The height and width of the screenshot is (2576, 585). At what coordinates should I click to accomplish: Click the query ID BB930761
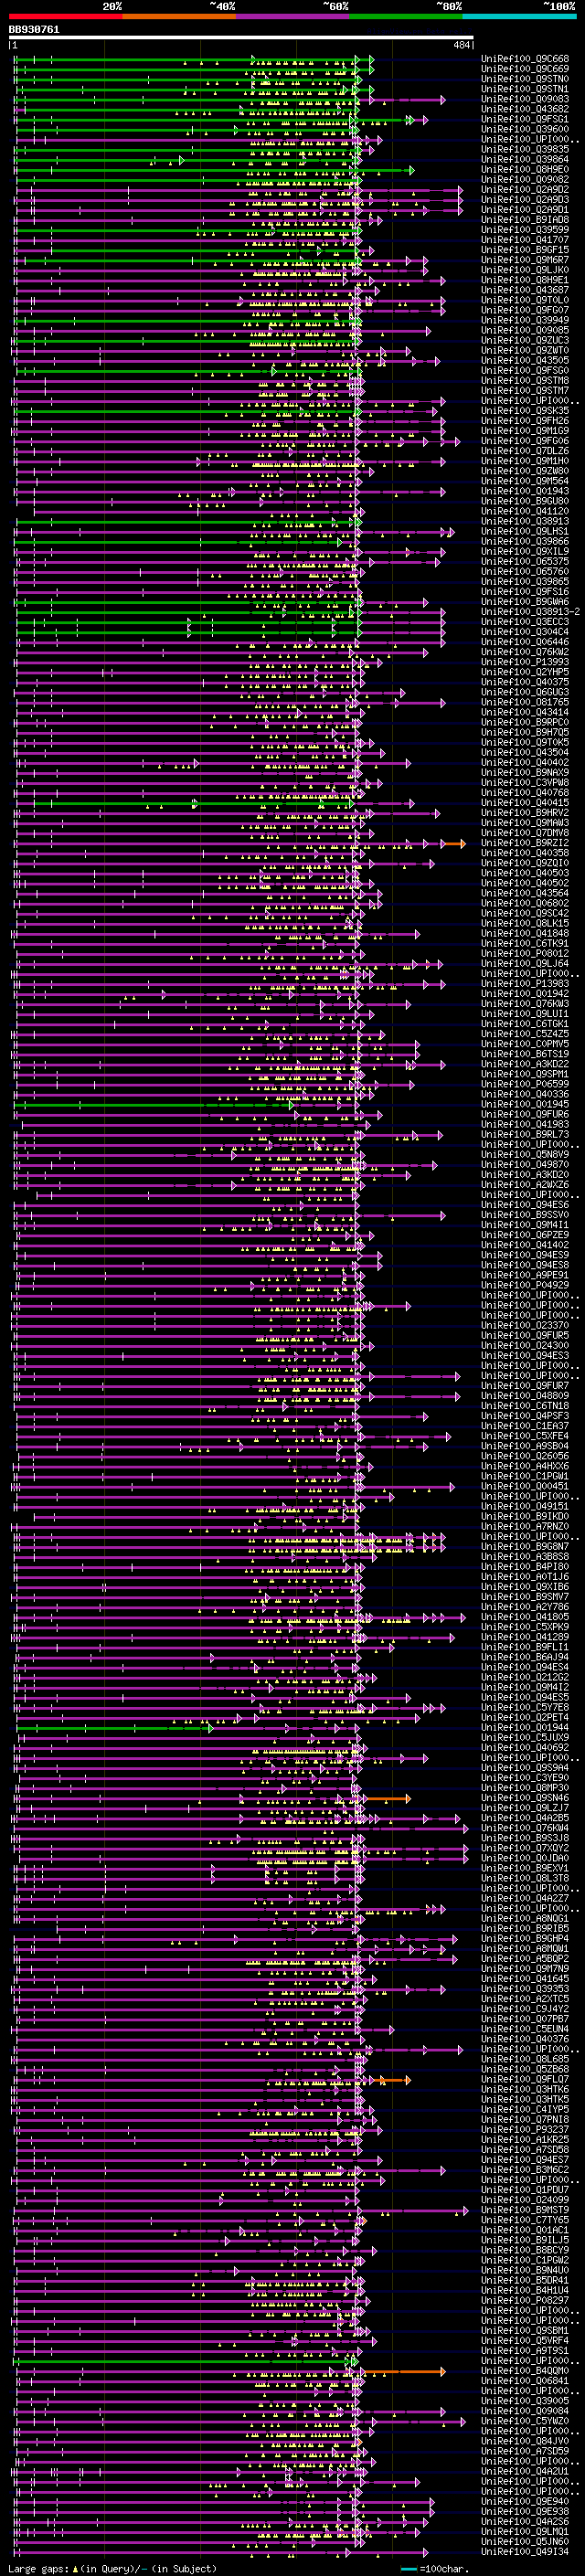34,30
